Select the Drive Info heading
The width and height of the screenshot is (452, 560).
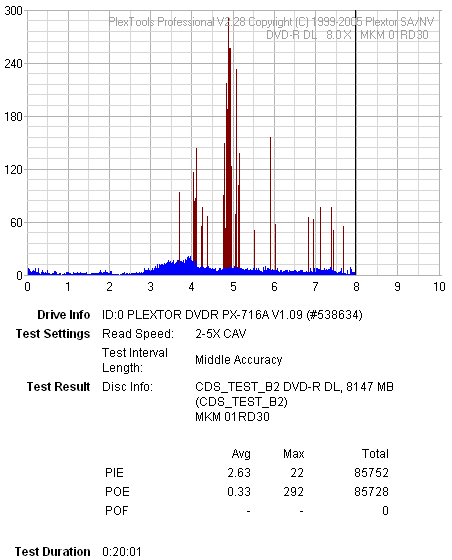point(64,315)
